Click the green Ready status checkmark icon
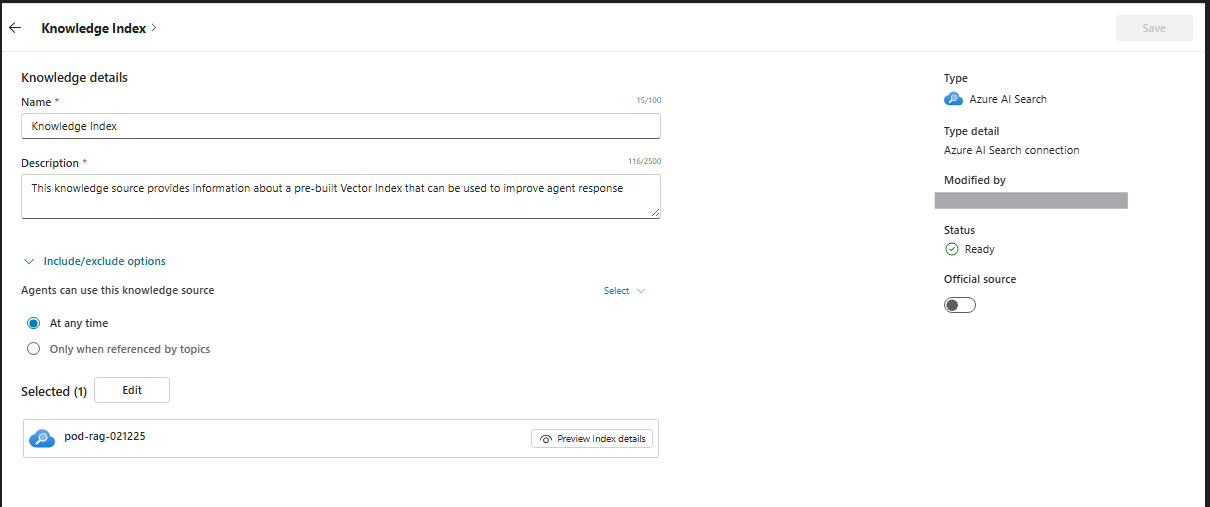Viewport: 1210px width, 507px height. (952, 249)
